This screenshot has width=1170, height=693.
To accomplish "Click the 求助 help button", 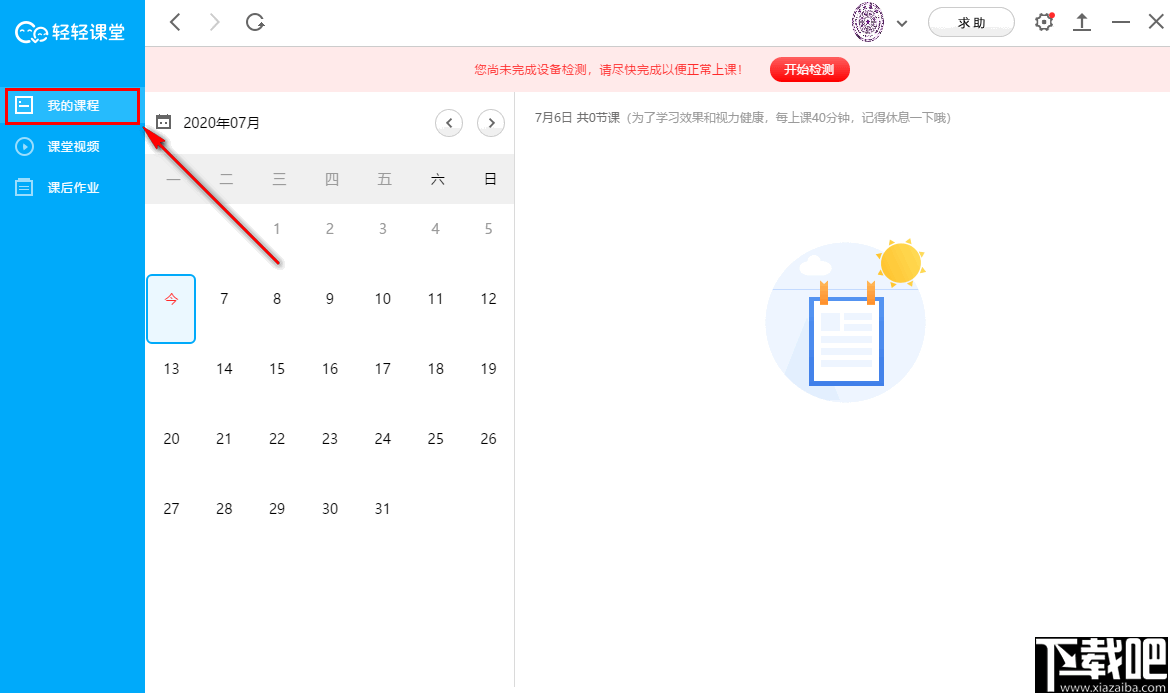I will [971, 21].
